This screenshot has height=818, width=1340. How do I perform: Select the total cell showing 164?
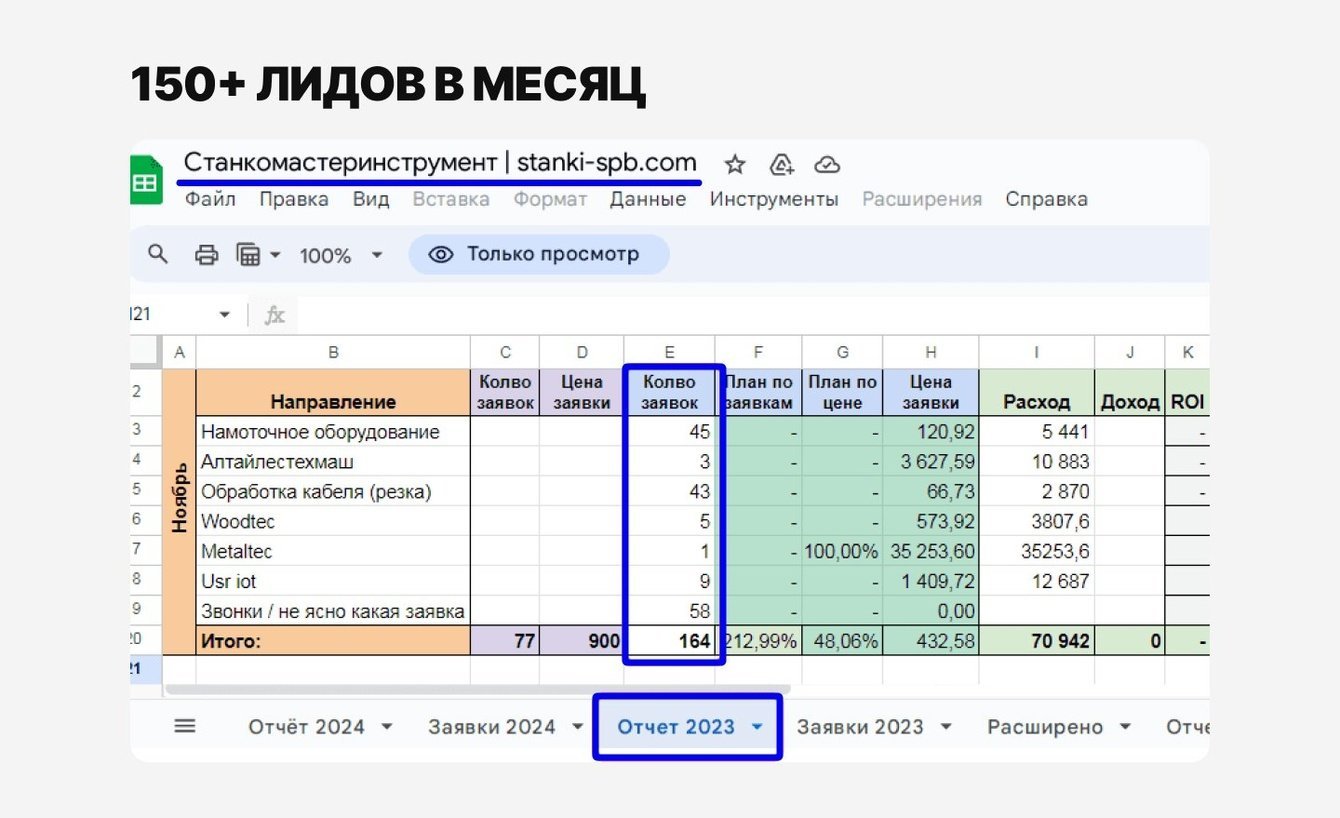click(669, 641)
